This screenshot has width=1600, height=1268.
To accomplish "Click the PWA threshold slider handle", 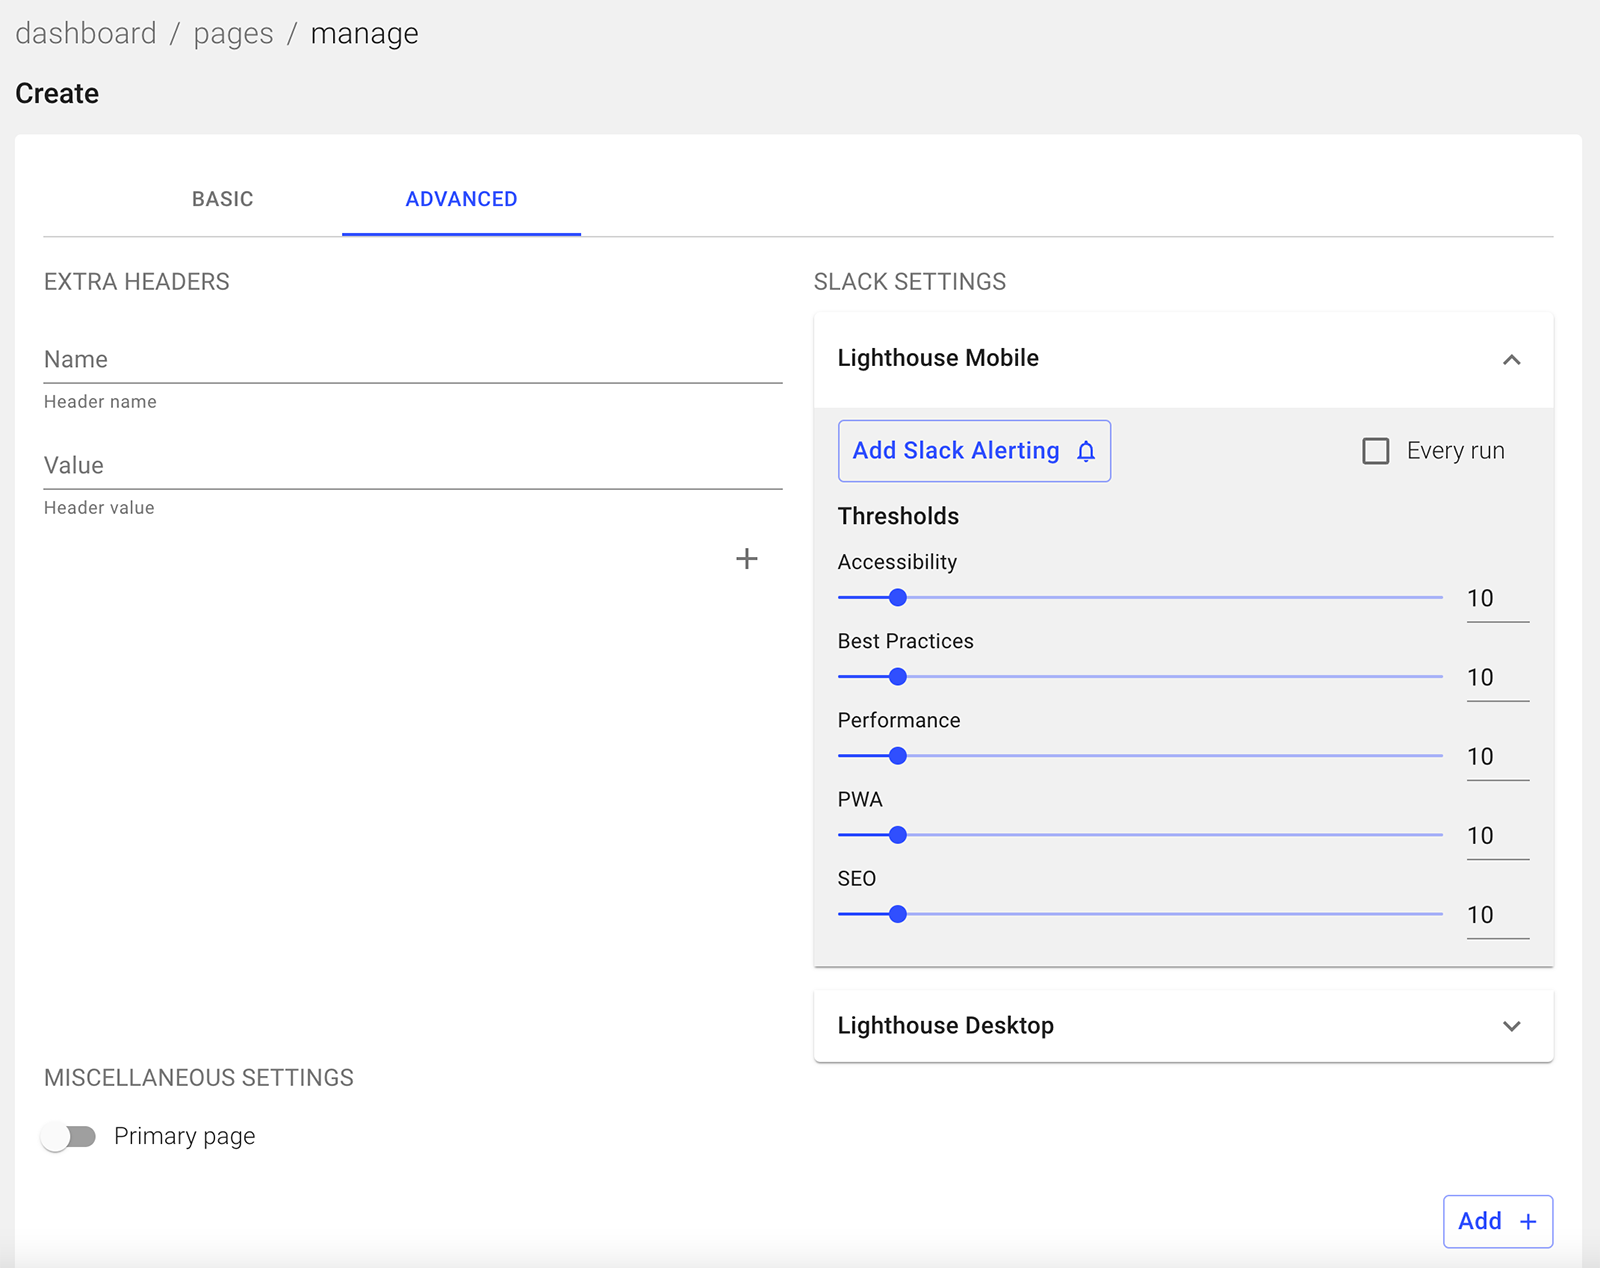I will pyautogui.click(x=898, y=834).
